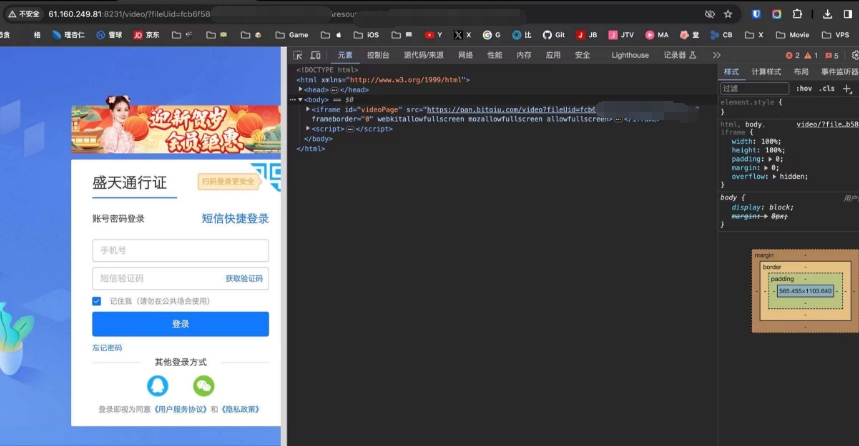The width and height of the screenshot is (859, 446).
Task: Collapse the body element in DOM tree
Action: [300, 100]
